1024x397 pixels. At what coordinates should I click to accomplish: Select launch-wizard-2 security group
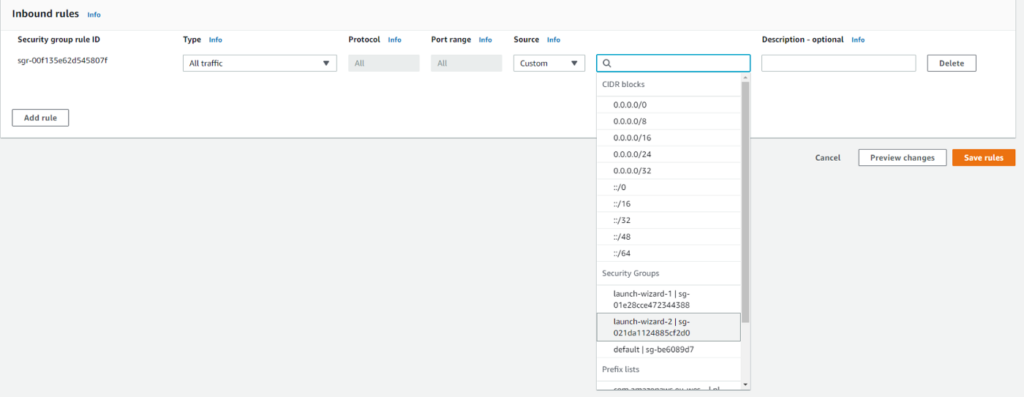point(669,326)
